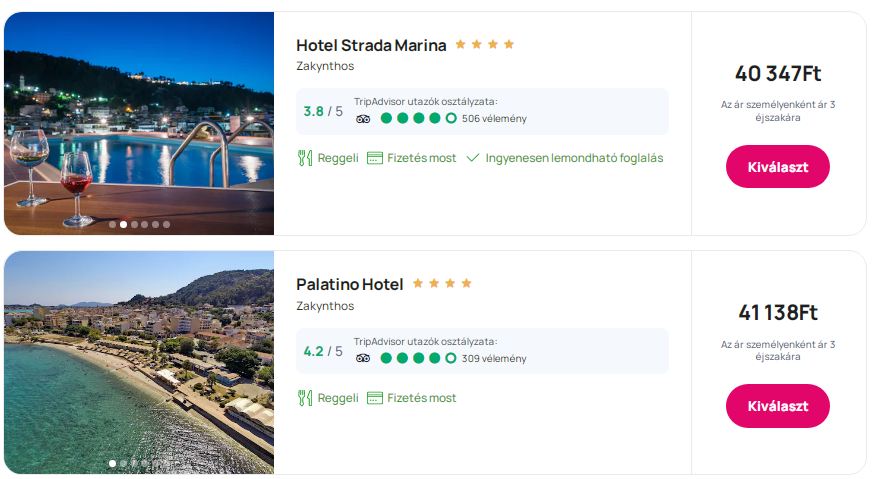Click the Reggeli cutlery icon for Palatino Hotel
The image size is (877, 479).
click(305, 398)
